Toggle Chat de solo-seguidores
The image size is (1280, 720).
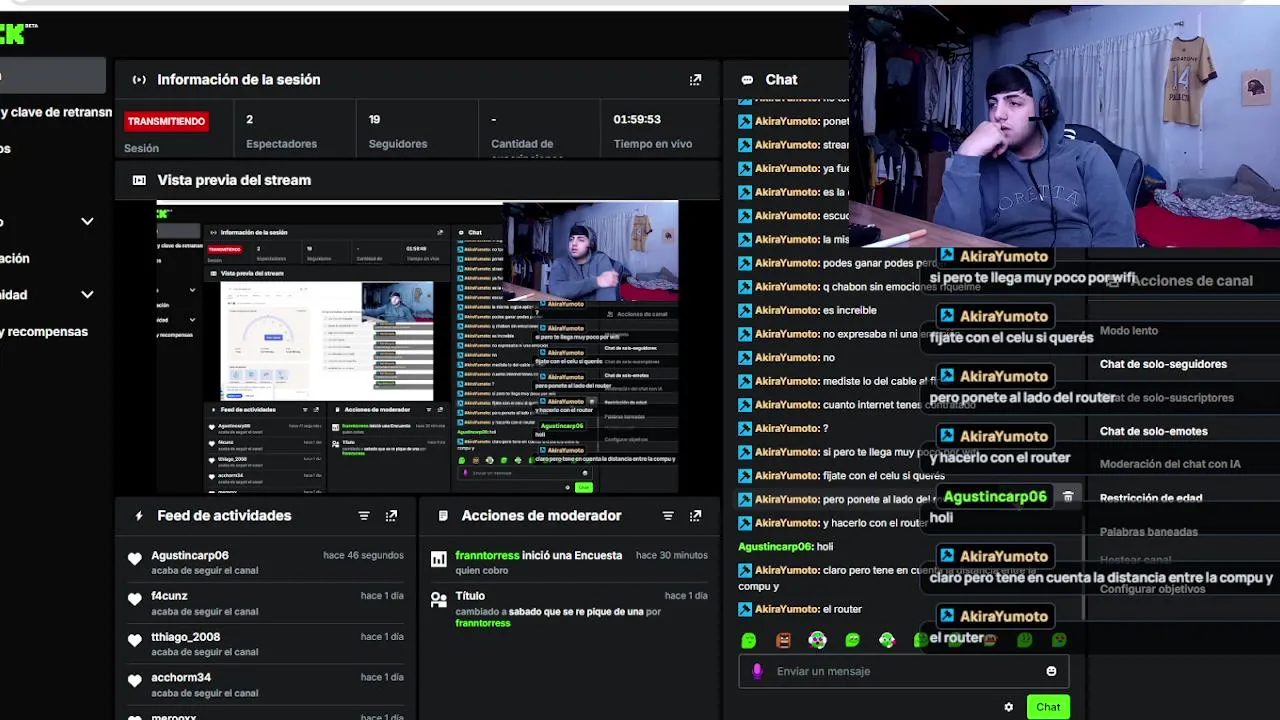click(1163, 364)
